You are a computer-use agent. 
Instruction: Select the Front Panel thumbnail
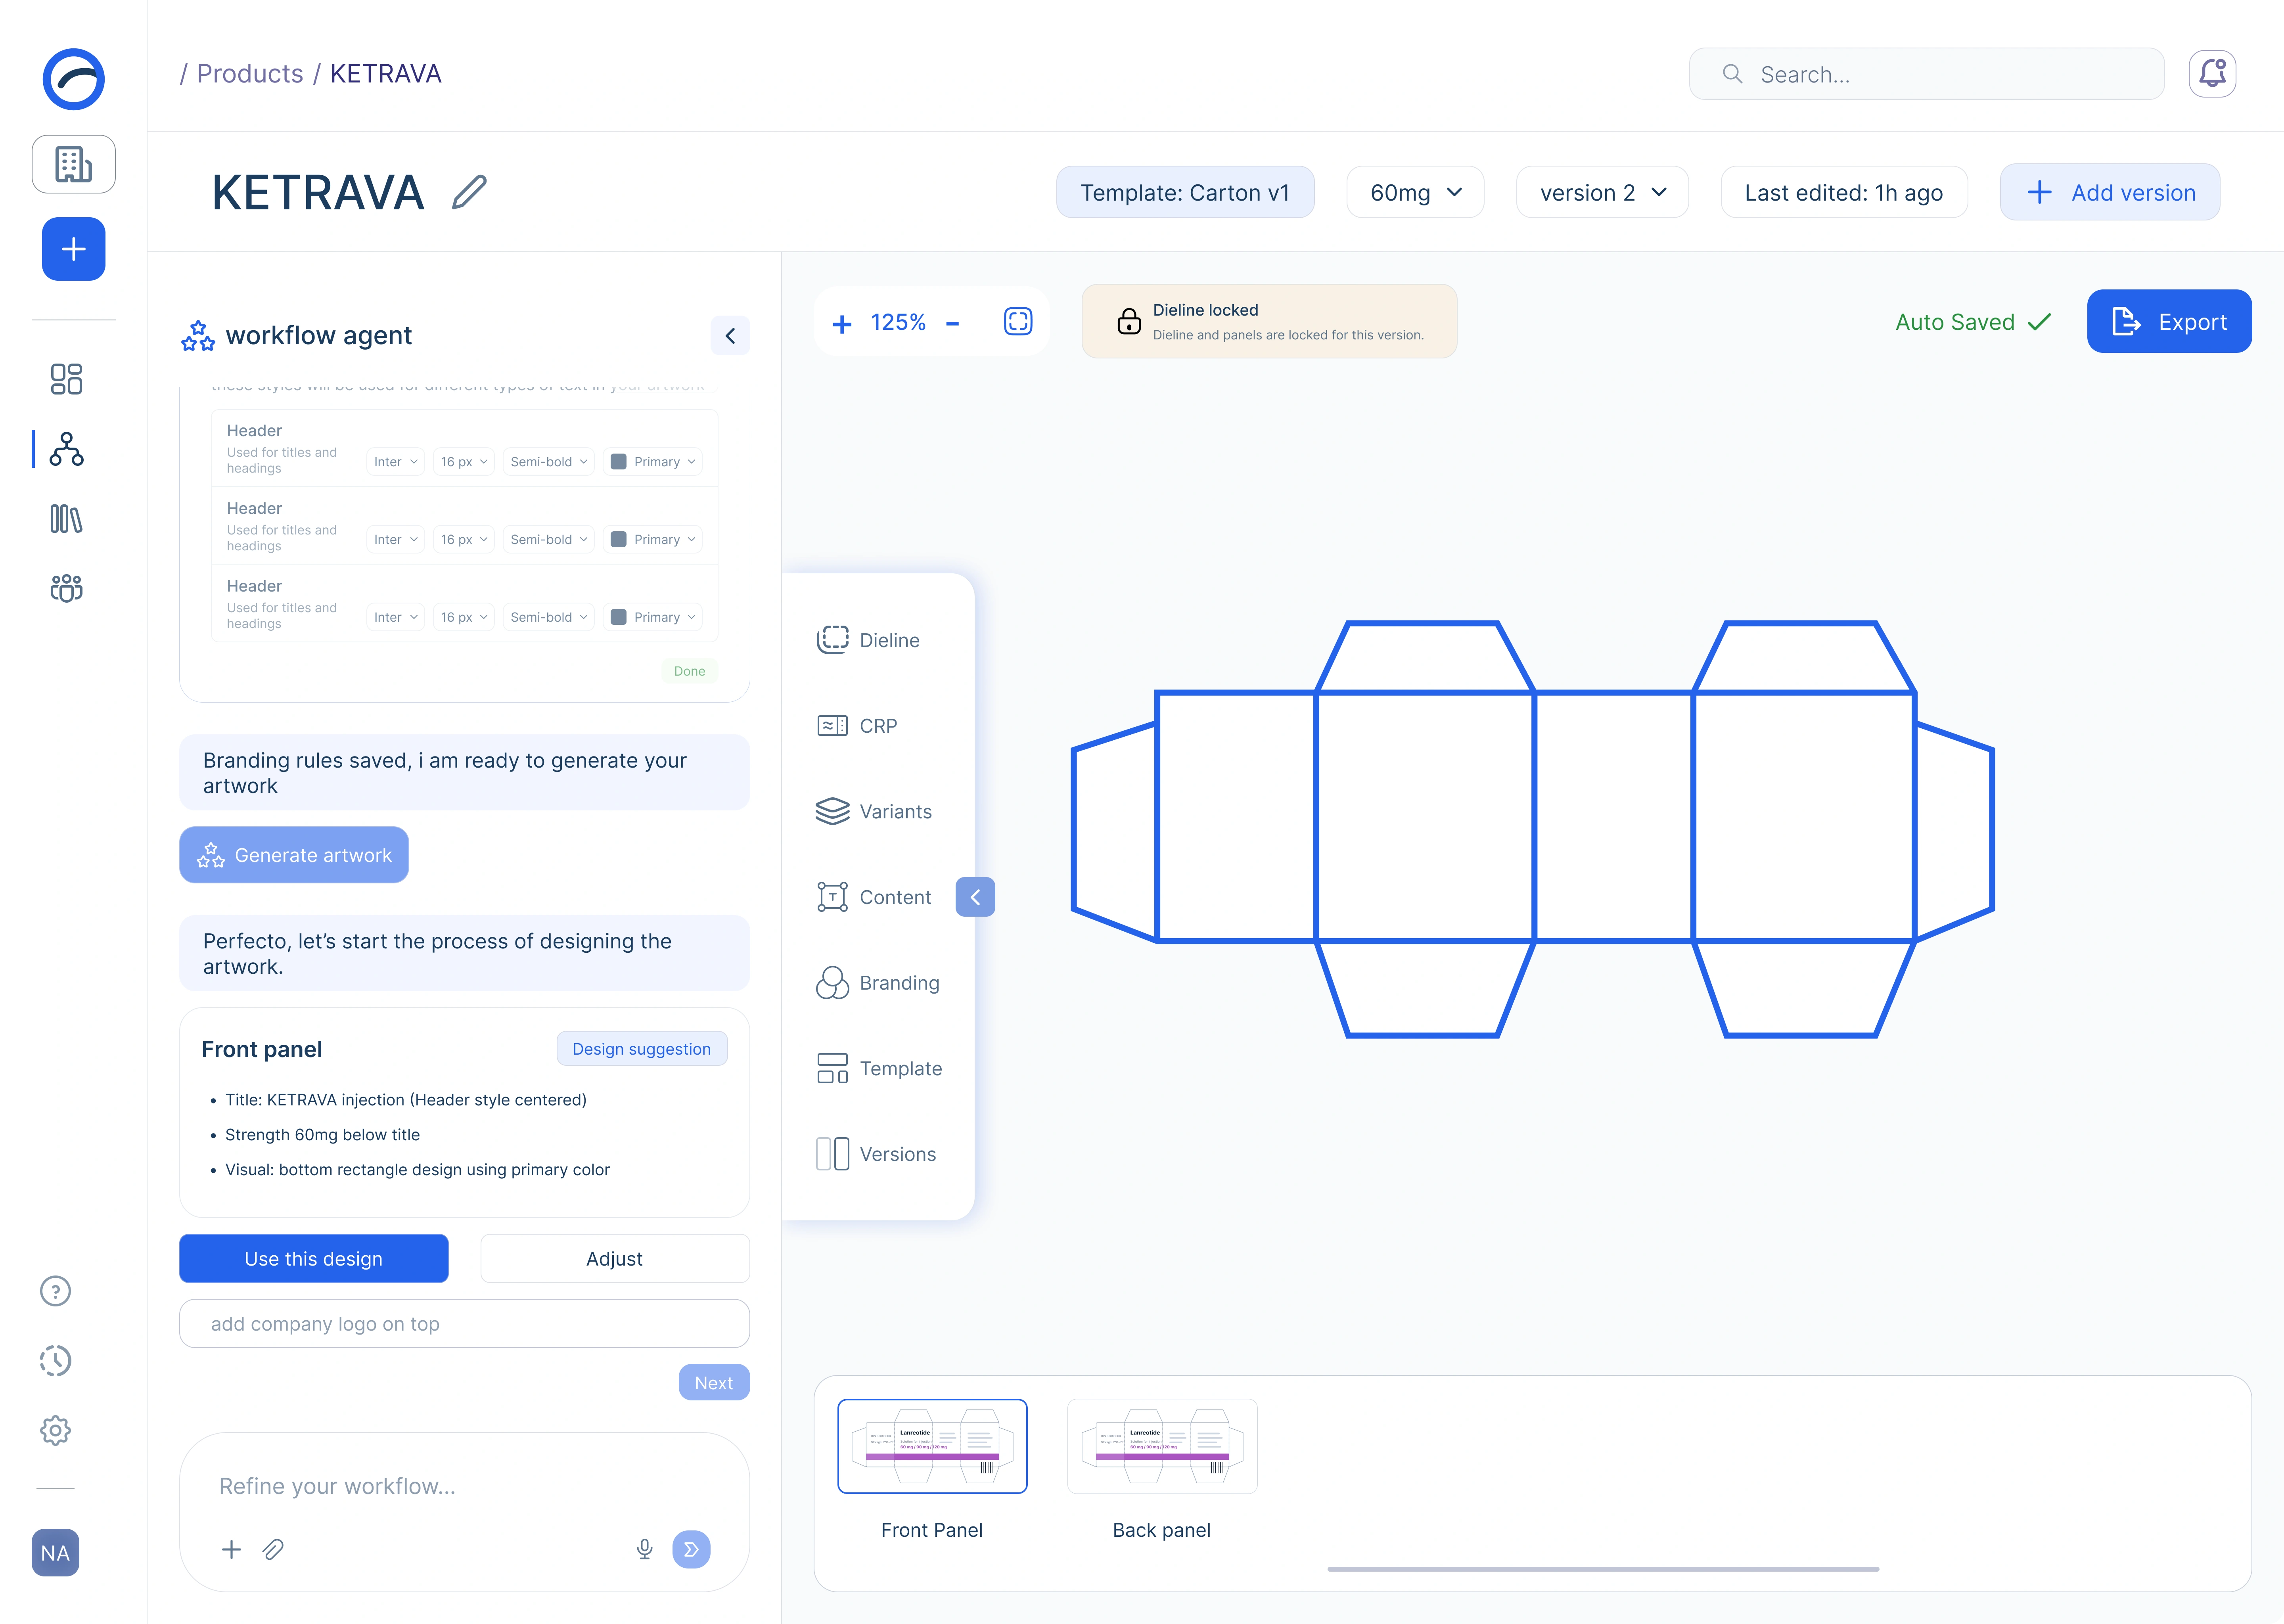click(x=932, y=1446)
